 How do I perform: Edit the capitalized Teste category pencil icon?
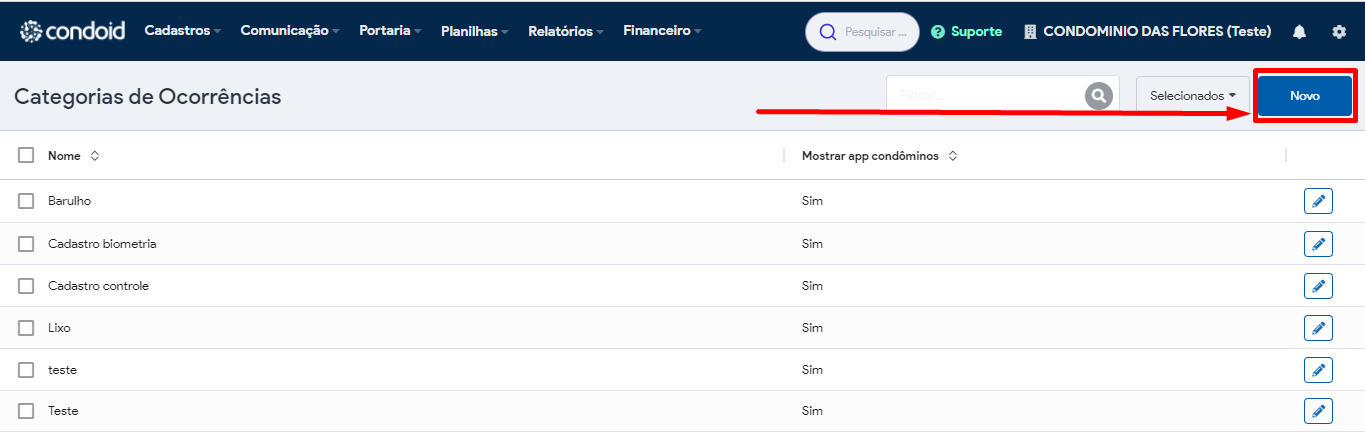point(1318,411)
